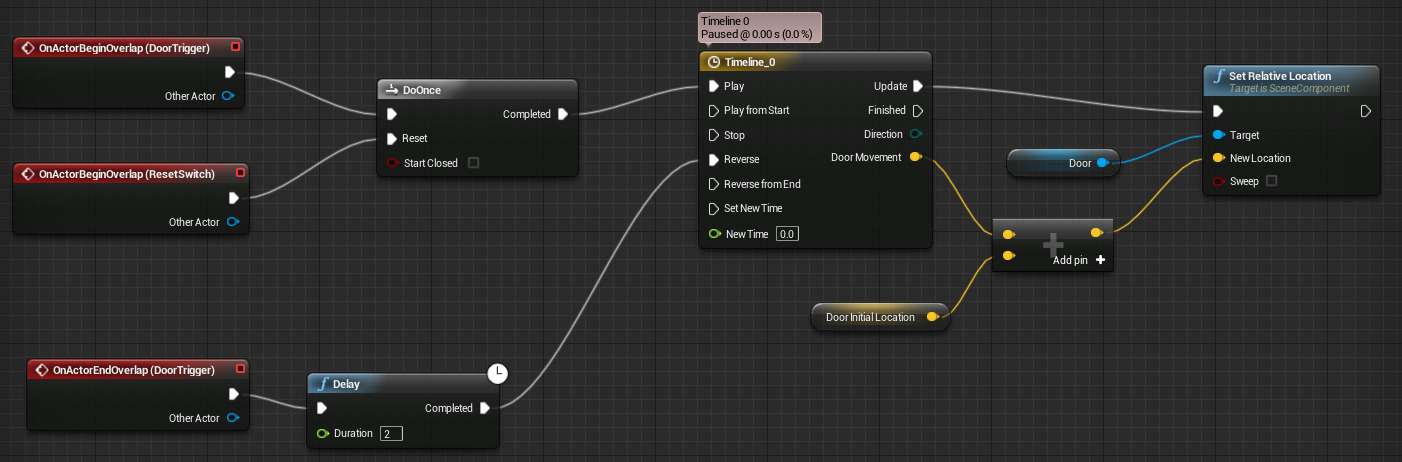Click the Direction output pin on Timeline_0
The image size is (1402, 462).
(916, 134)
